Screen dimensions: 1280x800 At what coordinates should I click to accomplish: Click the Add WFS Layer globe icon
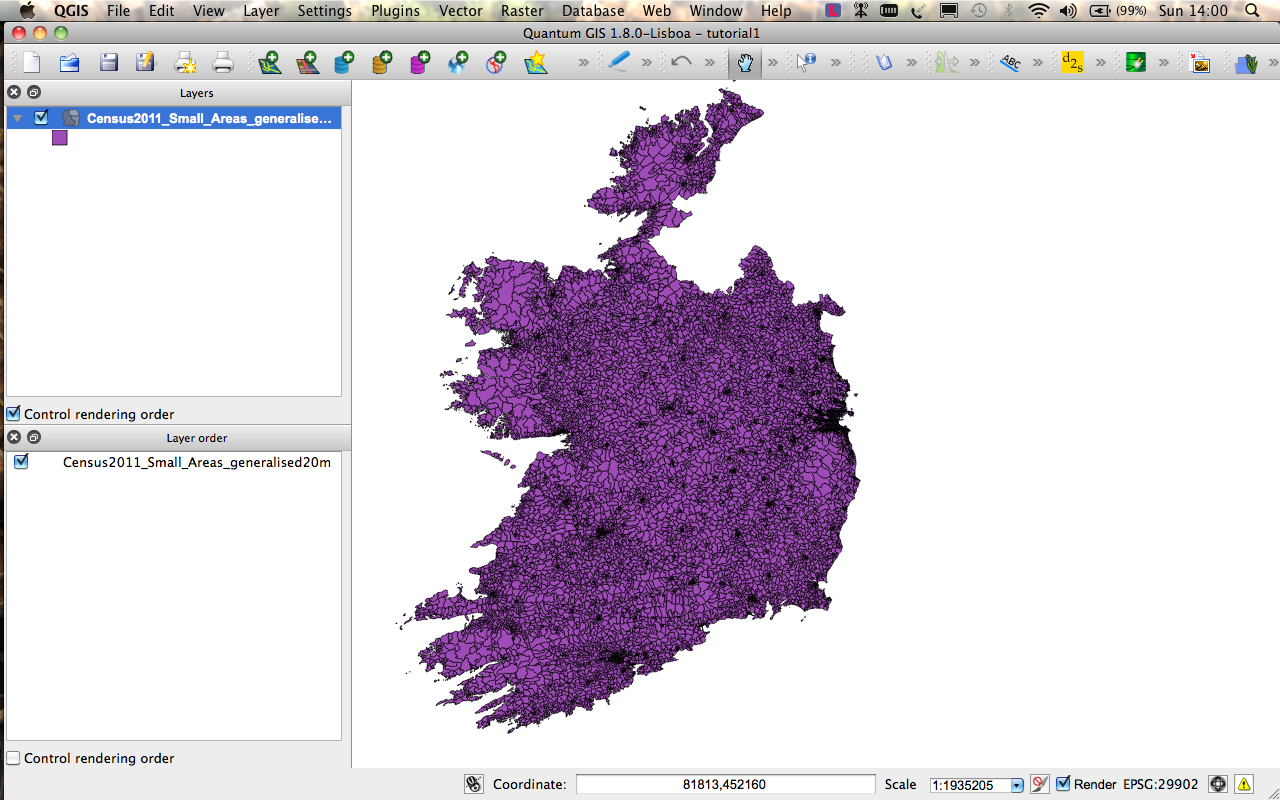[x=496, y=63]
